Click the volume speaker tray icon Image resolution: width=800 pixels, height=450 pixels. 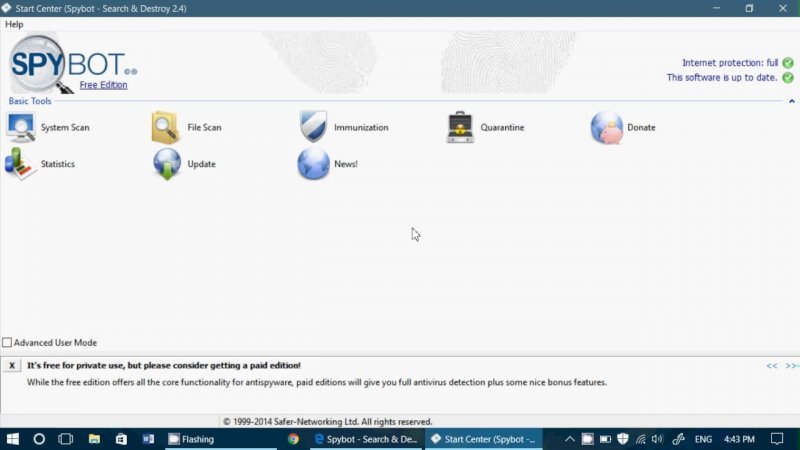657,439
